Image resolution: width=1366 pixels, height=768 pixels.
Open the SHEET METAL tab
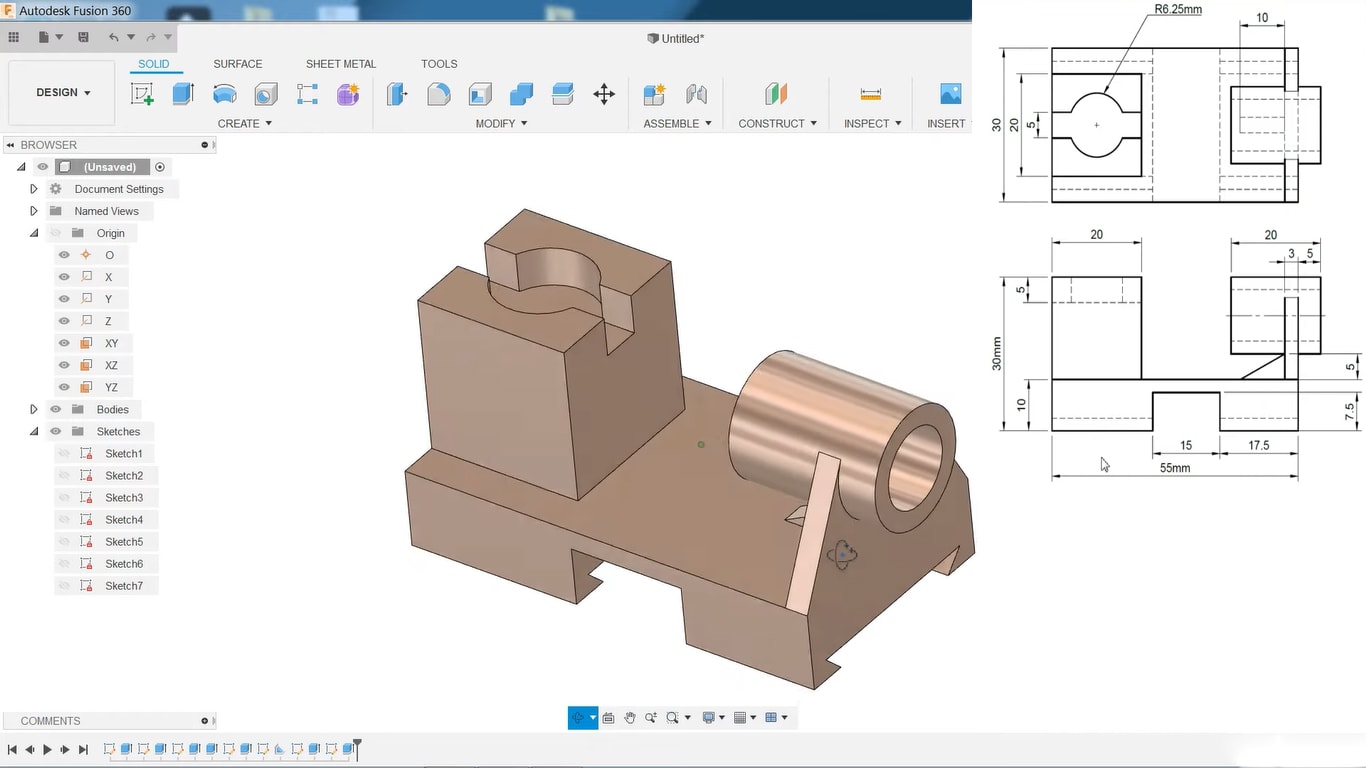[x=341, y=64]
